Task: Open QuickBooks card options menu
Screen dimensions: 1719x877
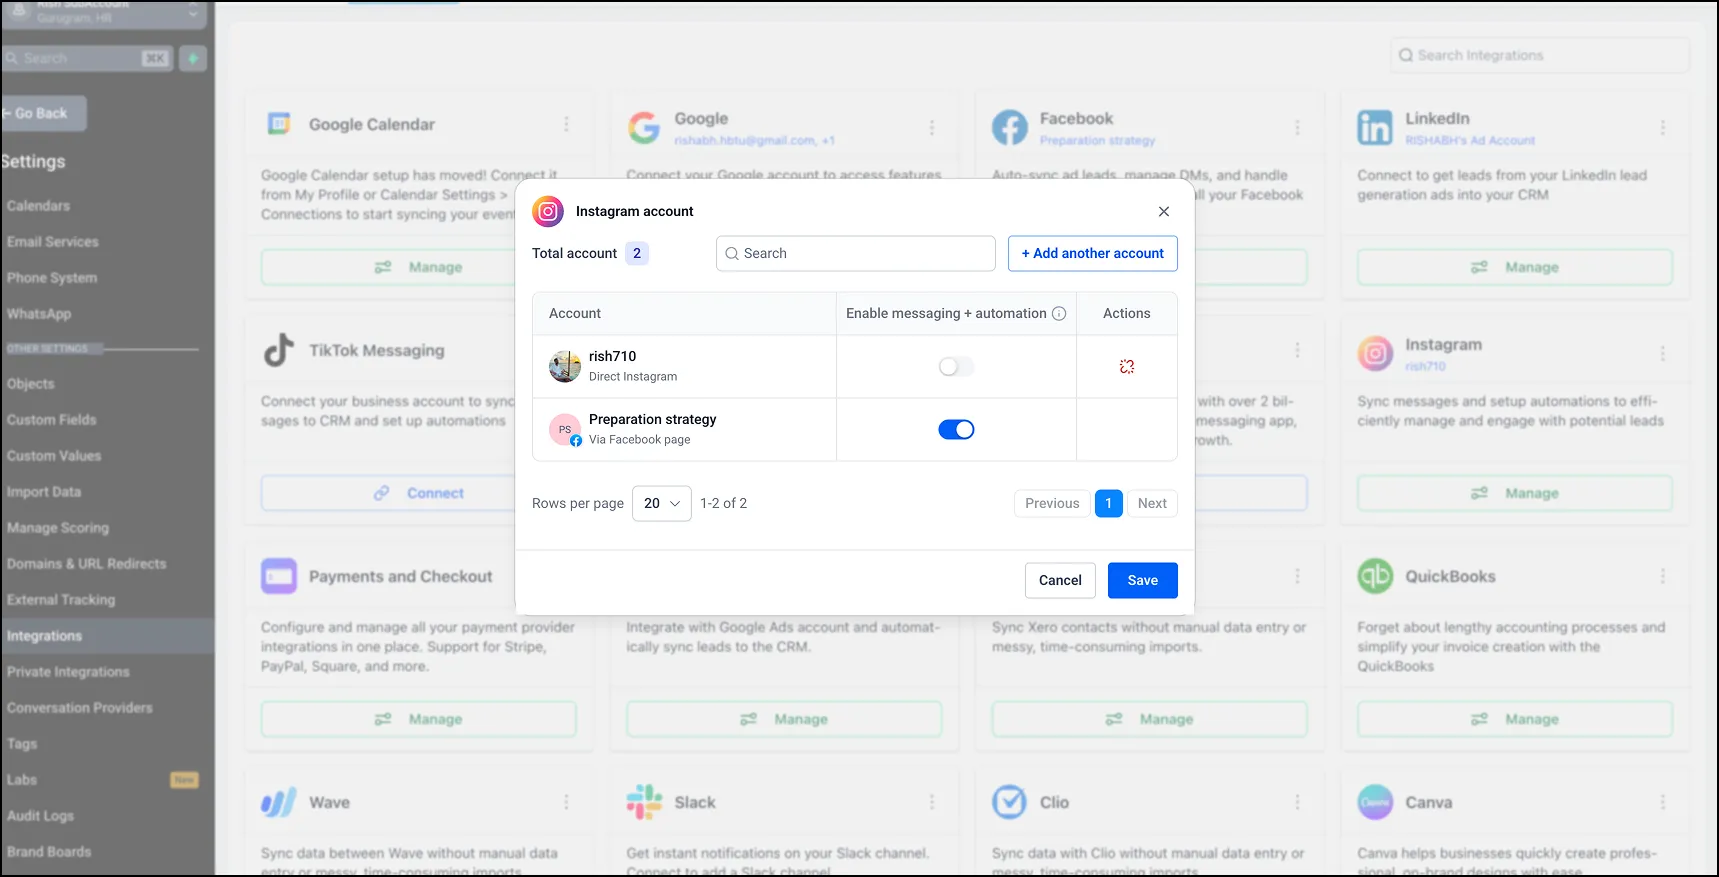Action: coord(1662,576)
